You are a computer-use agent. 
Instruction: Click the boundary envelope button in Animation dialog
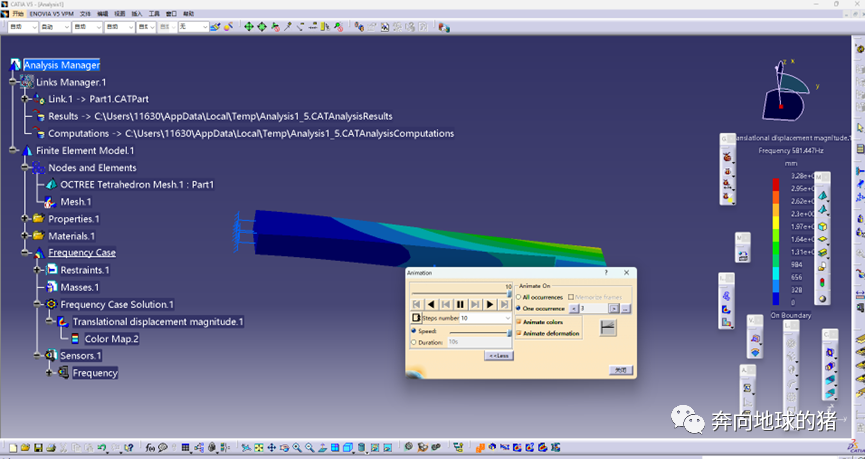[608, 328]
